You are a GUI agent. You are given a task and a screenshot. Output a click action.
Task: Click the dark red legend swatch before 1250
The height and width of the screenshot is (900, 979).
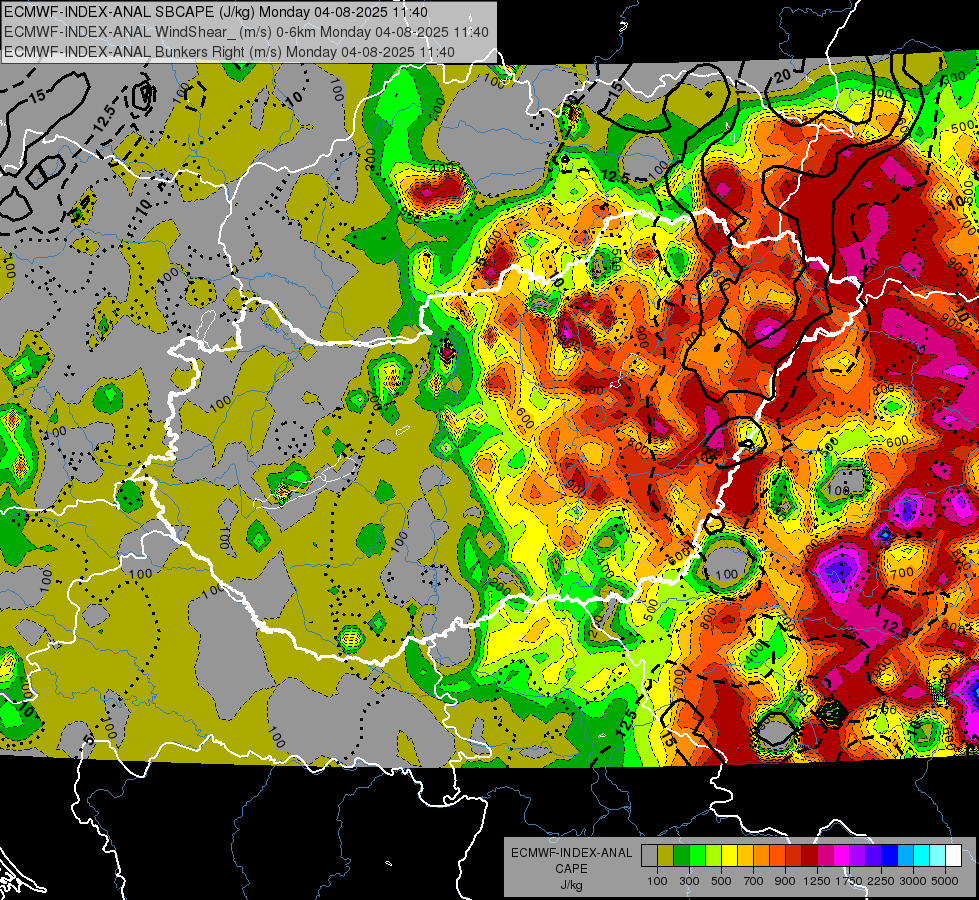[x=810, y=855]
